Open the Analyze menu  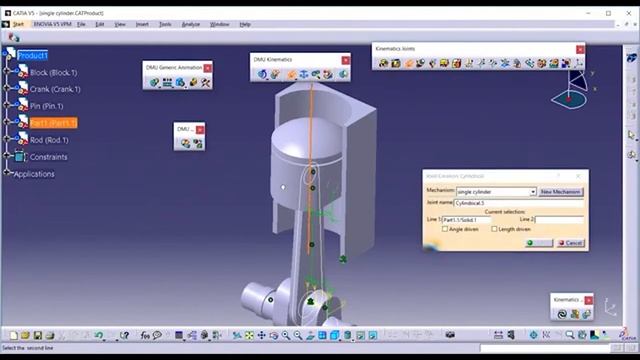[191, 24]
